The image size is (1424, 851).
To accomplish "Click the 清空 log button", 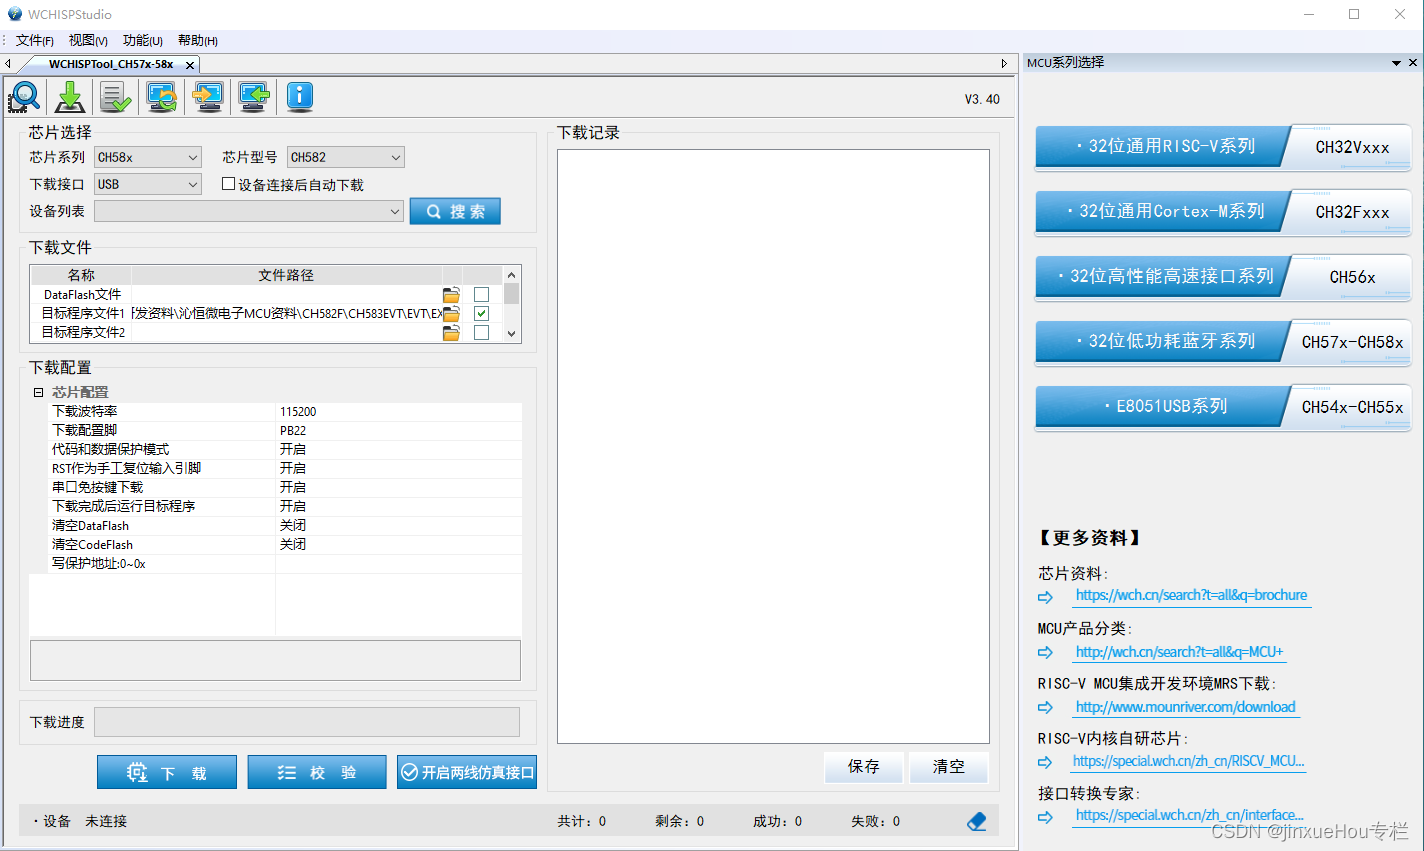I will coord(949,767).
